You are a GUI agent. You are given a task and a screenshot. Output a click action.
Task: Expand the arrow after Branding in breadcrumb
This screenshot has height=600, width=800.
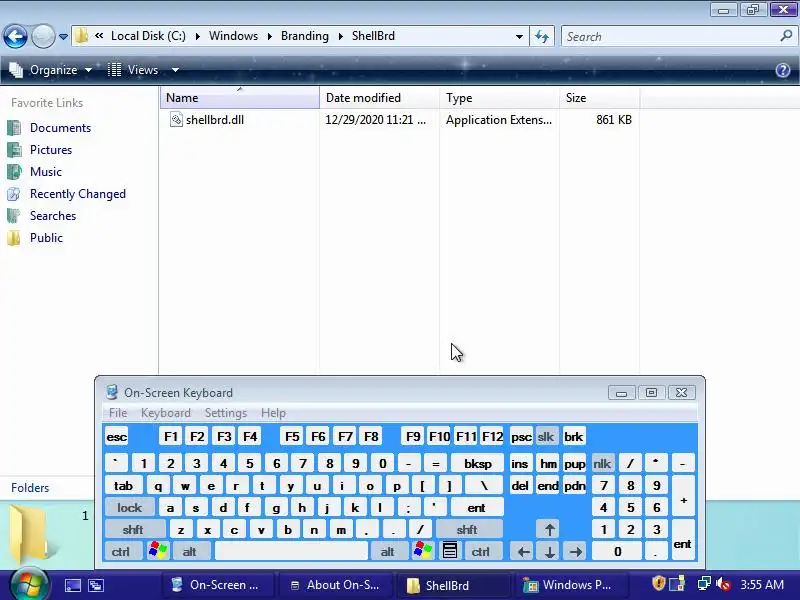pos(340,36)
